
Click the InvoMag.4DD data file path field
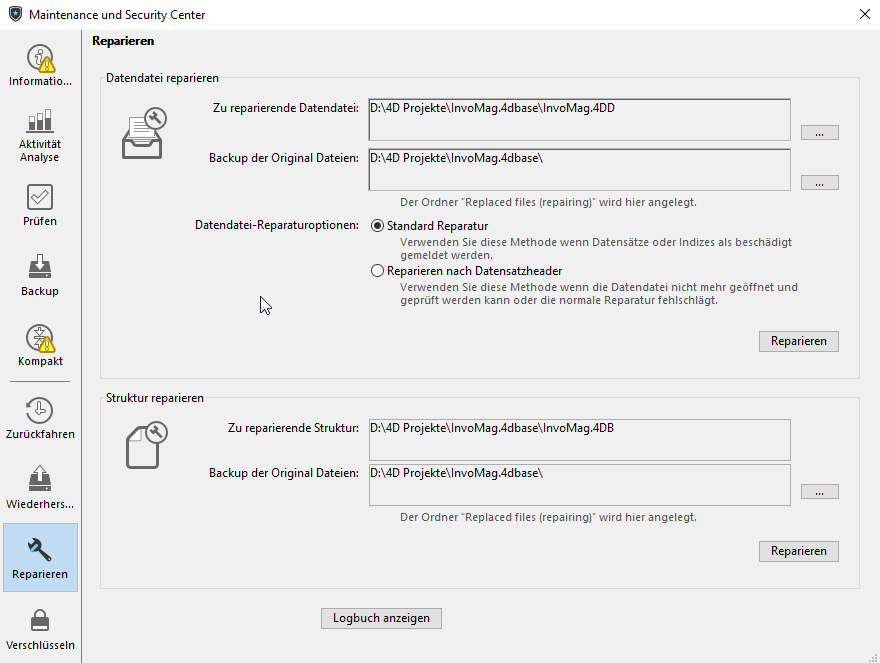click(579, 118)
